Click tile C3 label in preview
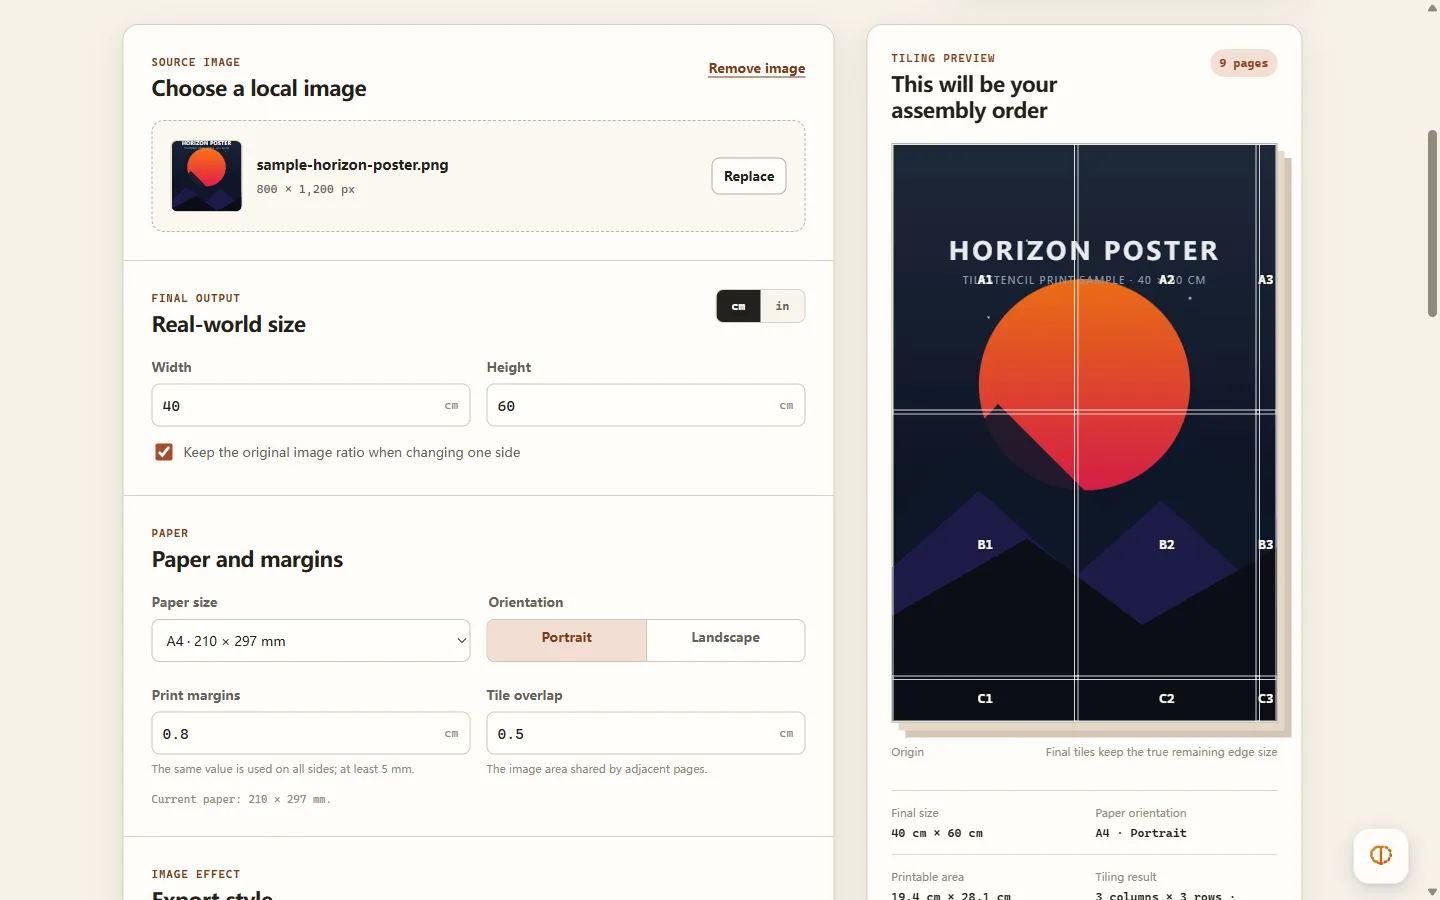Viewport: 1440px width, 900px height. coord(1266,699)
